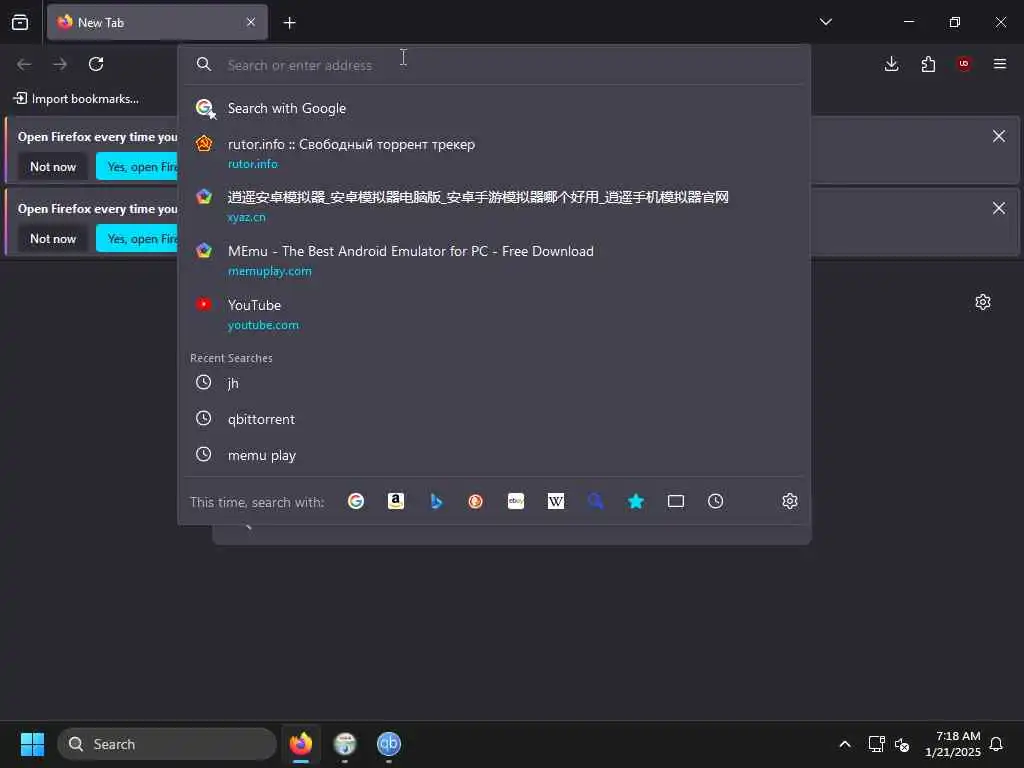Search this time with Amazon
The image size is (1024, 768).
(x=396, y=501)
